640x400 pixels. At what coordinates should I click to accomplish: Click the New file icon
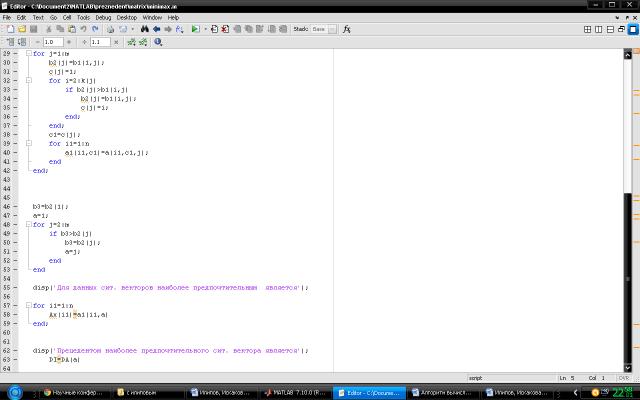pos(9,30)
